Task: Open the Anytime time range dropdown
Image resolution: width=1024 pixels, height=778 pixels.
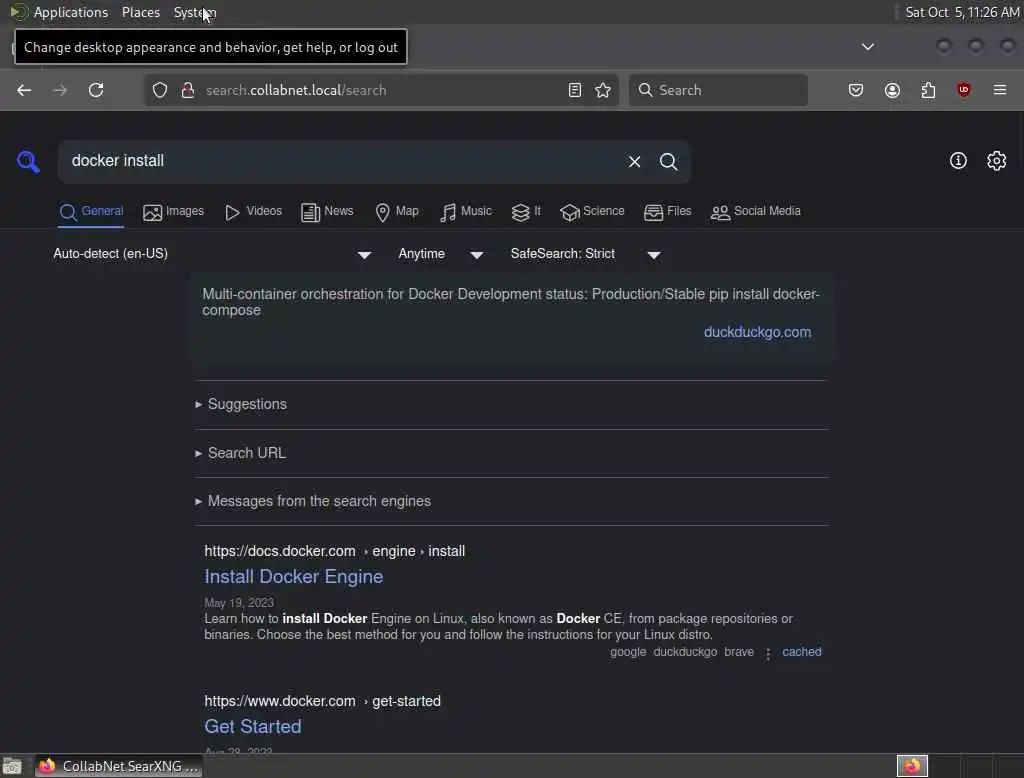Action: pos(441,254)
